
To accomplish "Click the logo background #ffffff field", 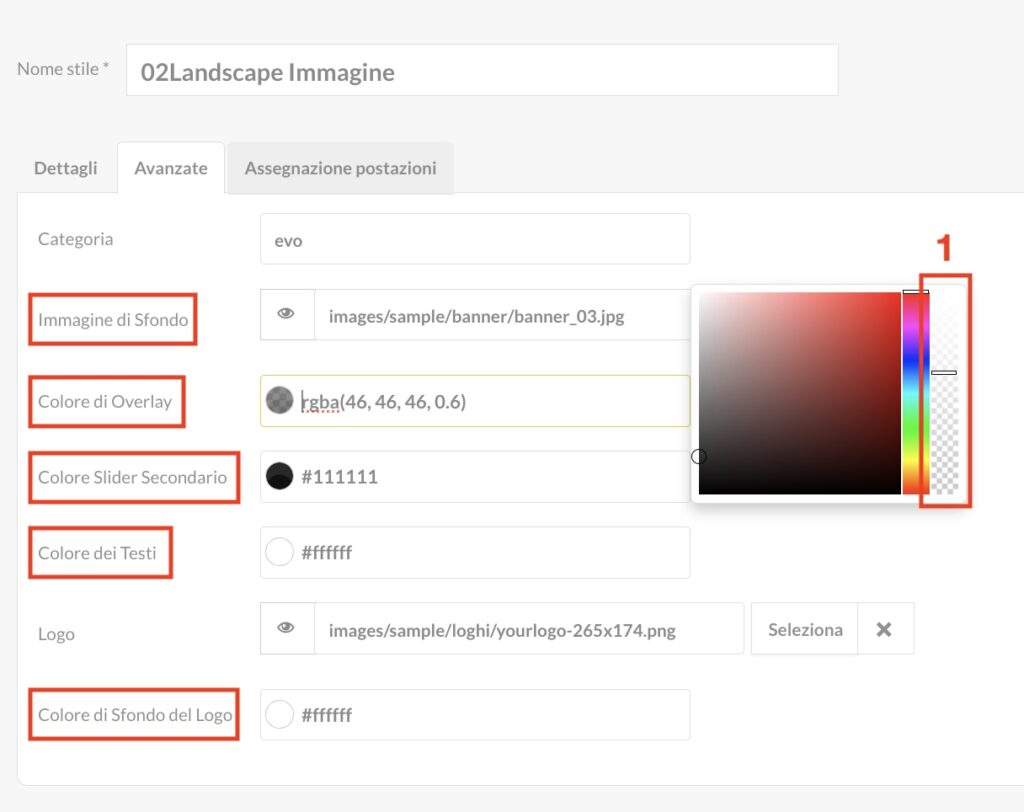I will (x=475, y=715).
